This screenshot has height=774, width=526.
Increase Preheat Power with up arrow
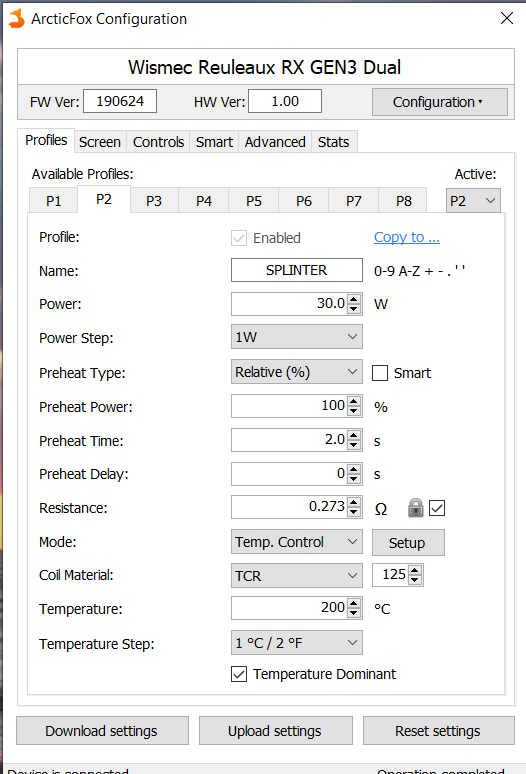[354, 401]
